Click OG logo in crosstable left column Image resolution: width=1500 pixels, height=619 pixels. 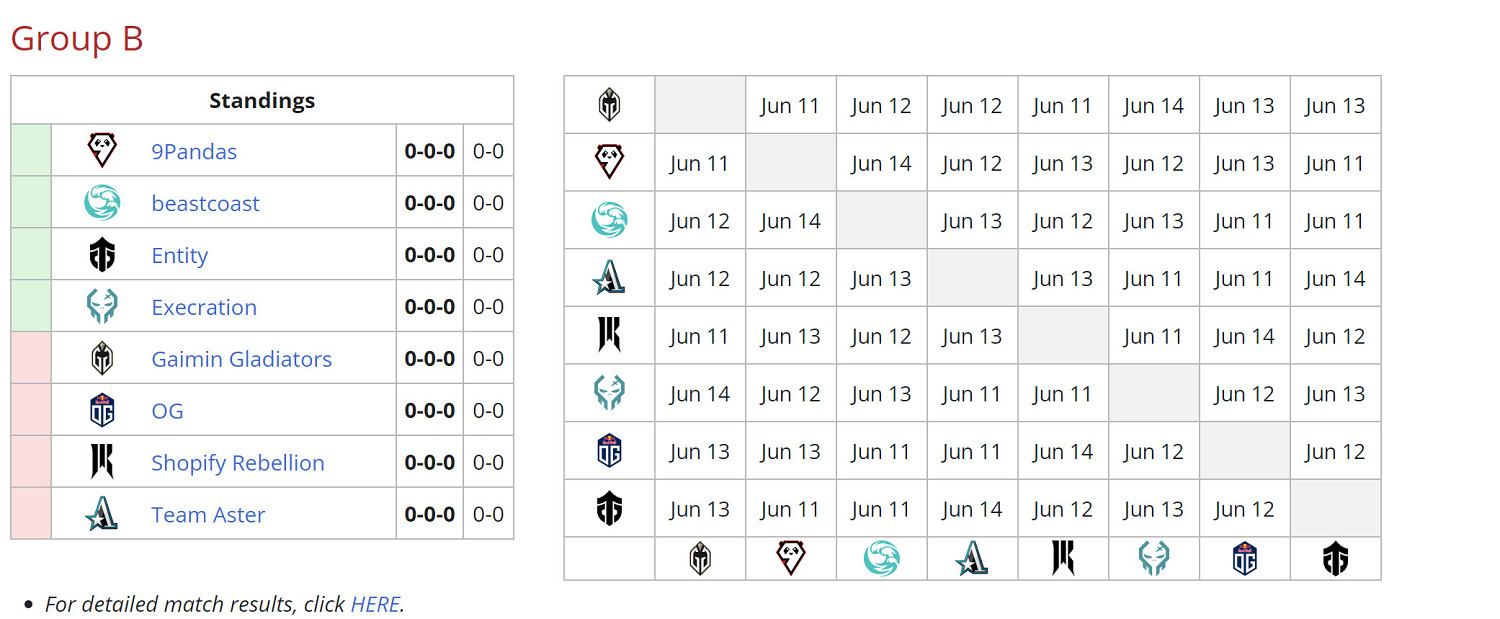point(609,451)
